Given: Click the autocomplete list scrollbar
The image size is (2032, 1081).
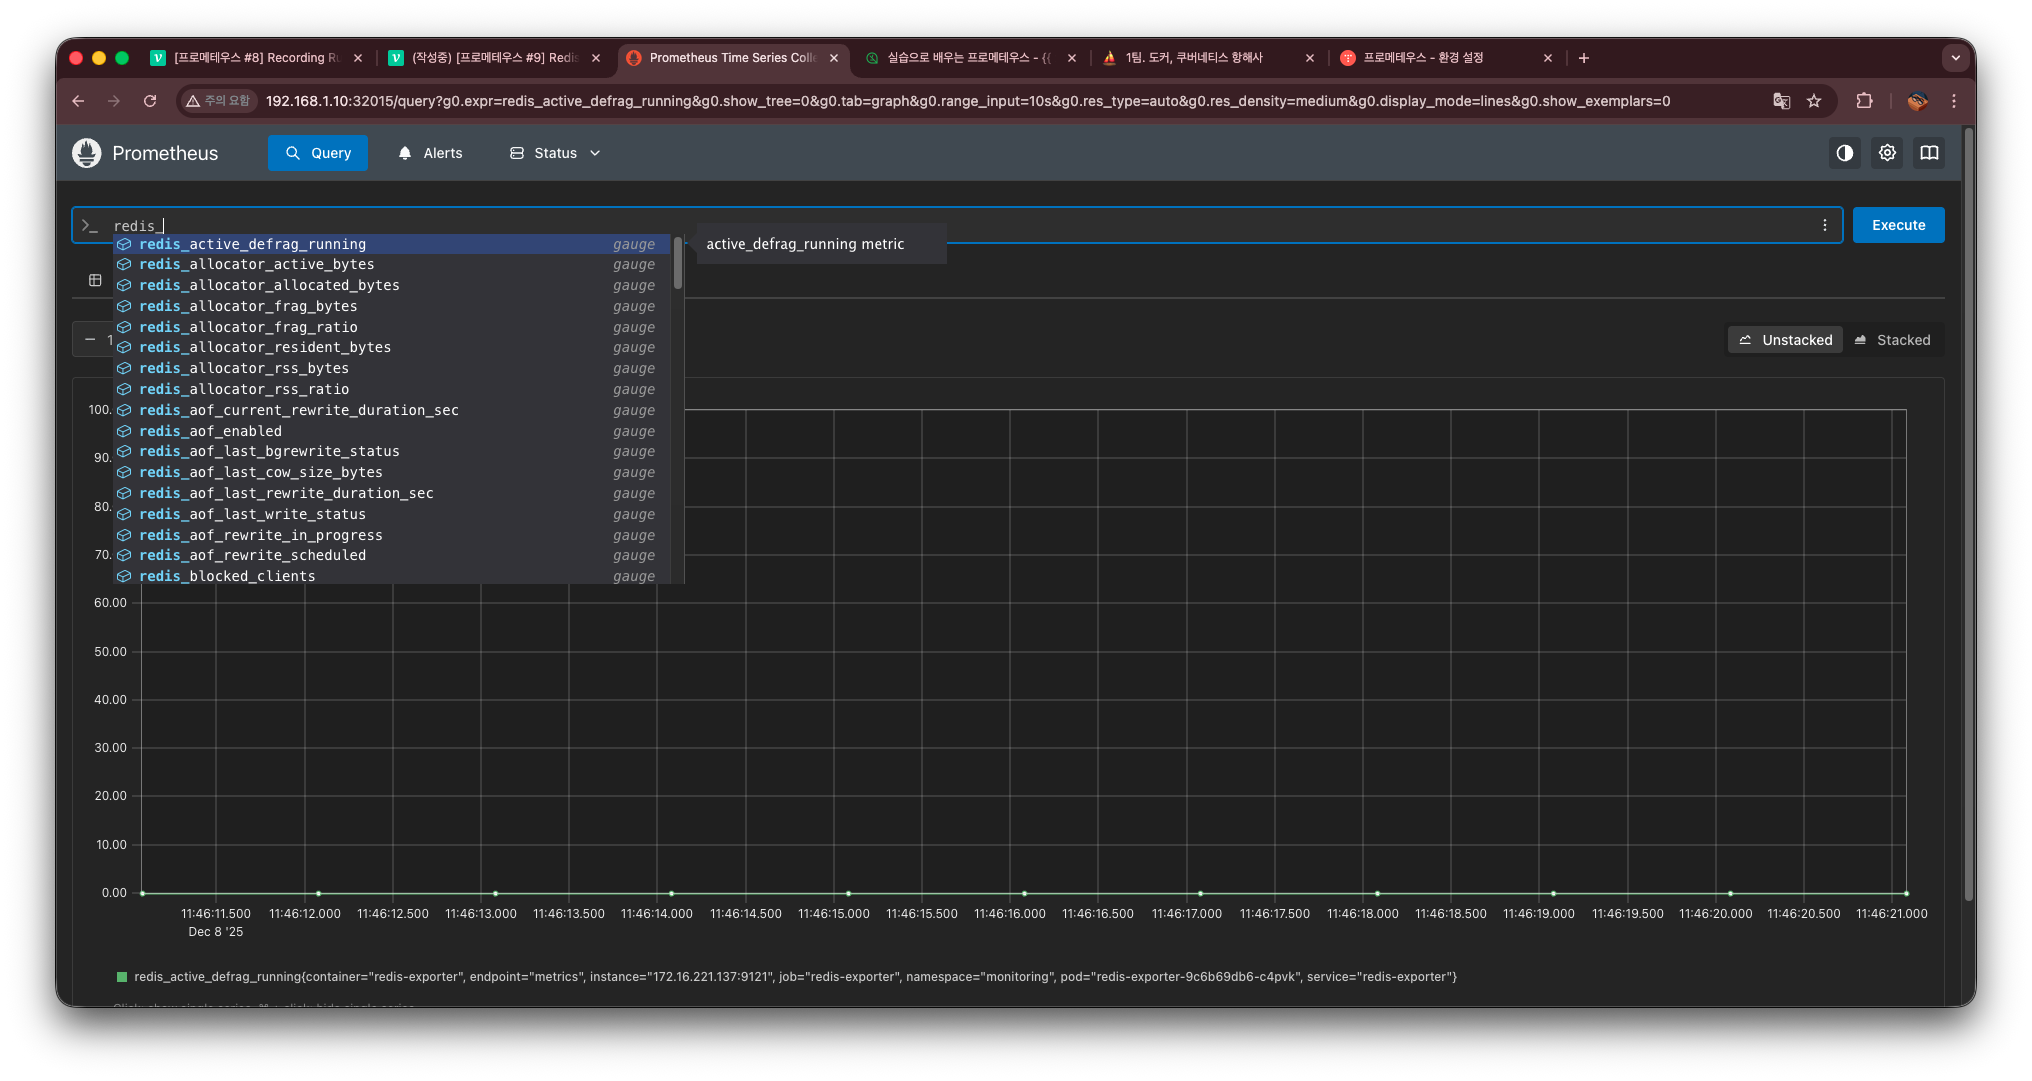Looking at the screenshot, I should (x=678, y=264).
